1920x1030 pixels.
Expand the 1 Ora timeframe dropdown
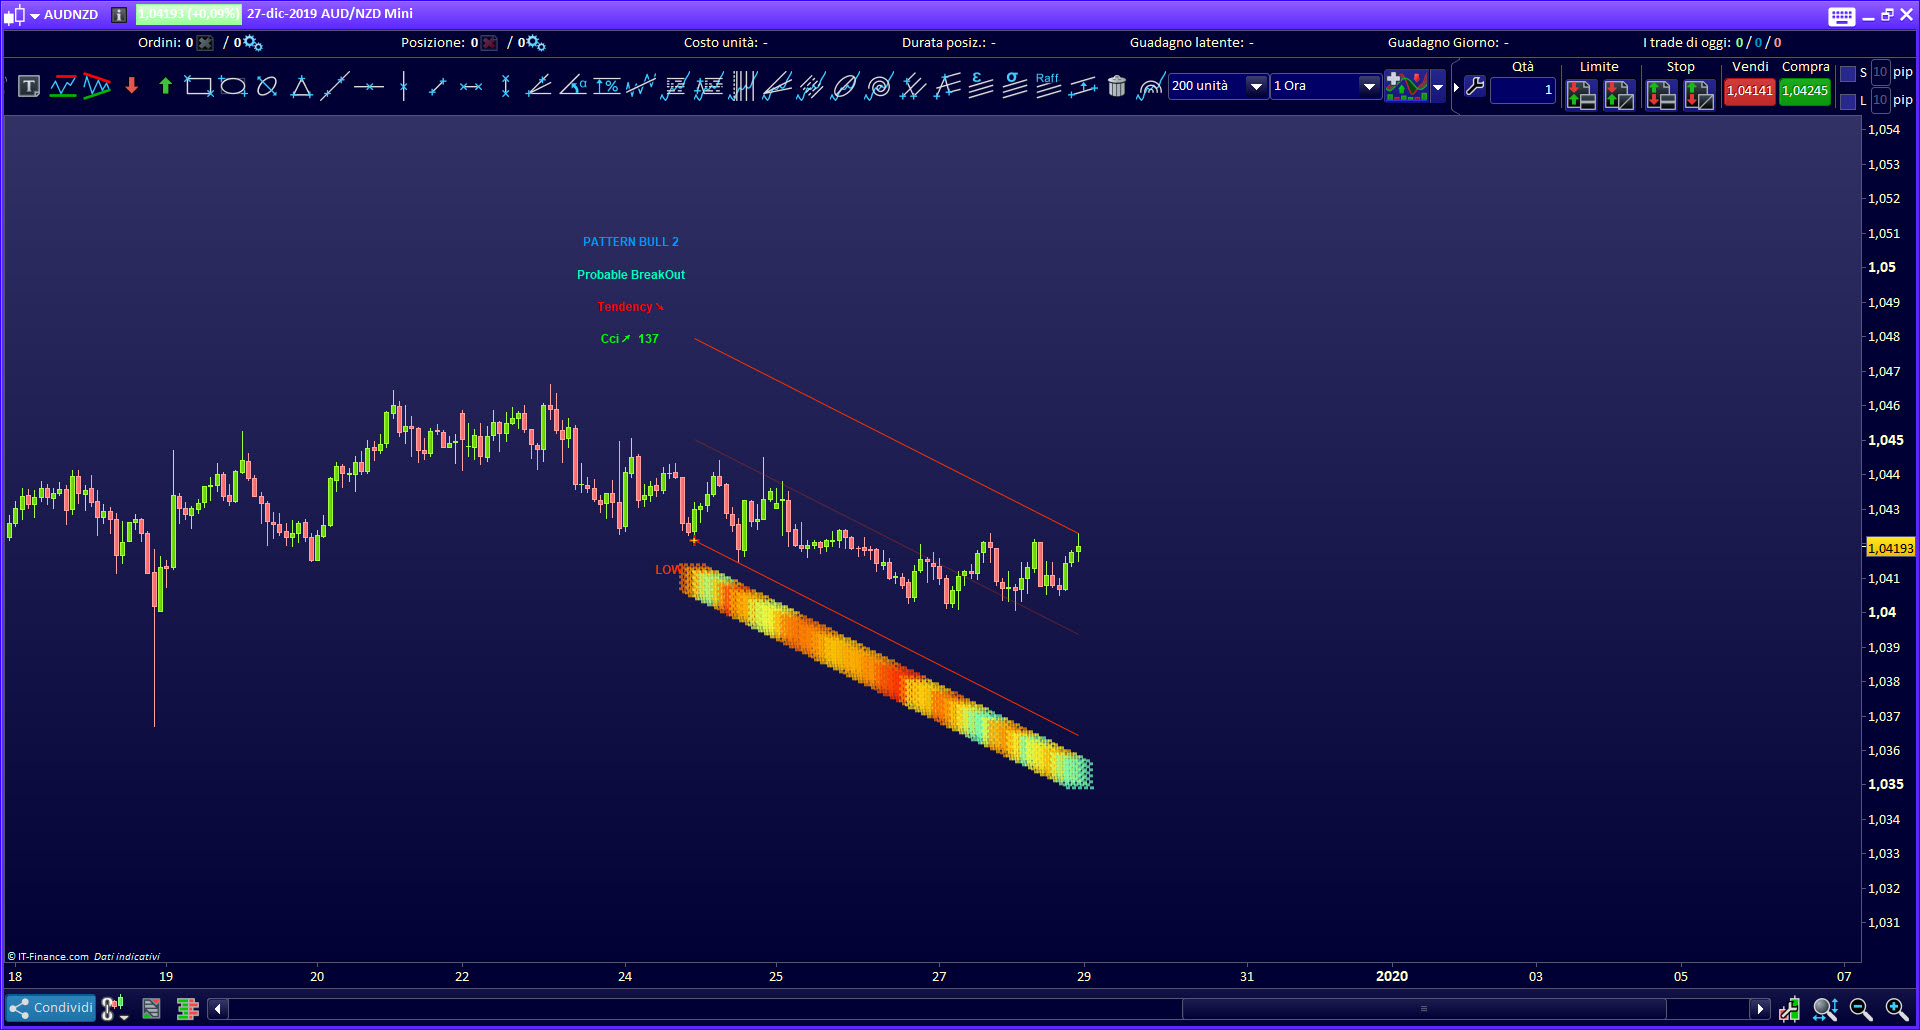pyautogui.click(x=1369, y=87)
